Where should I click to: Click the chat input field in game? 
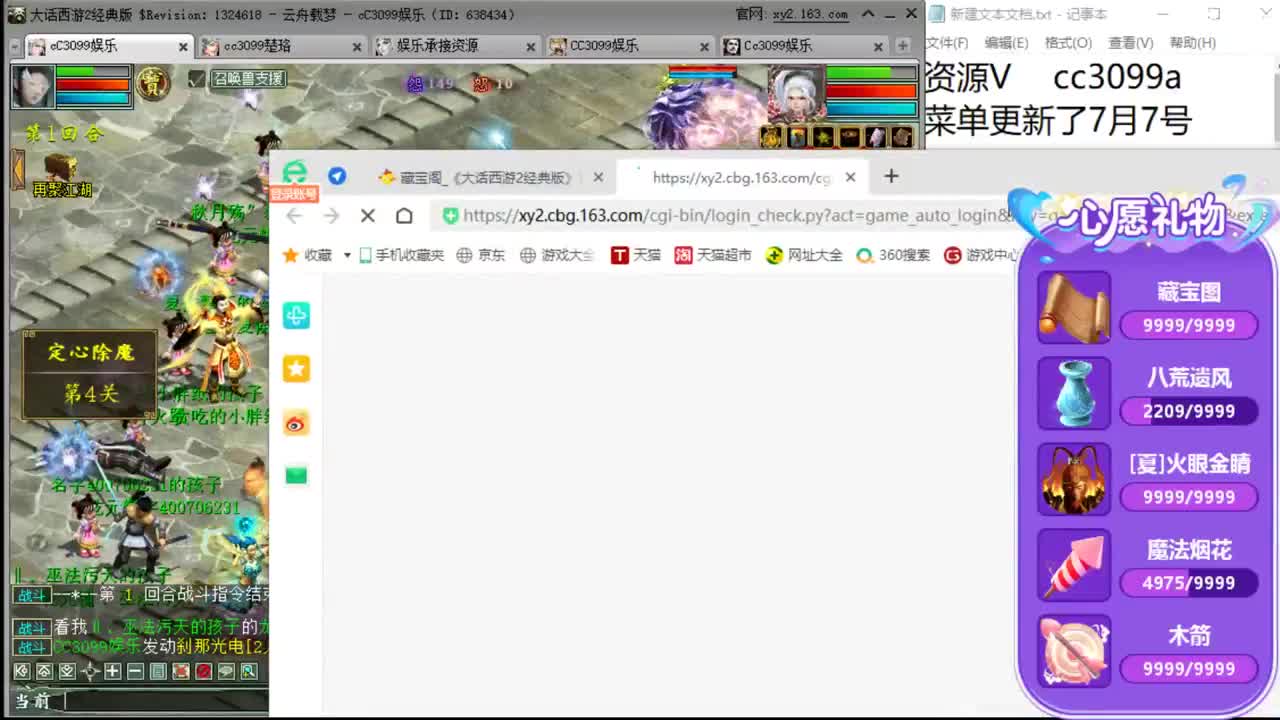point(165,701)
